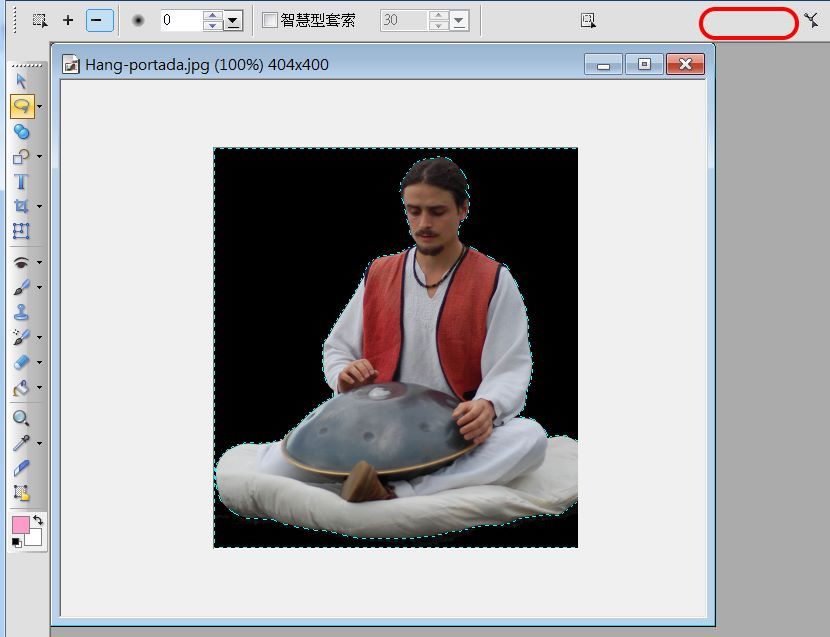
Task: Click the soft edge value field showing 0
Action: [182, 21]
